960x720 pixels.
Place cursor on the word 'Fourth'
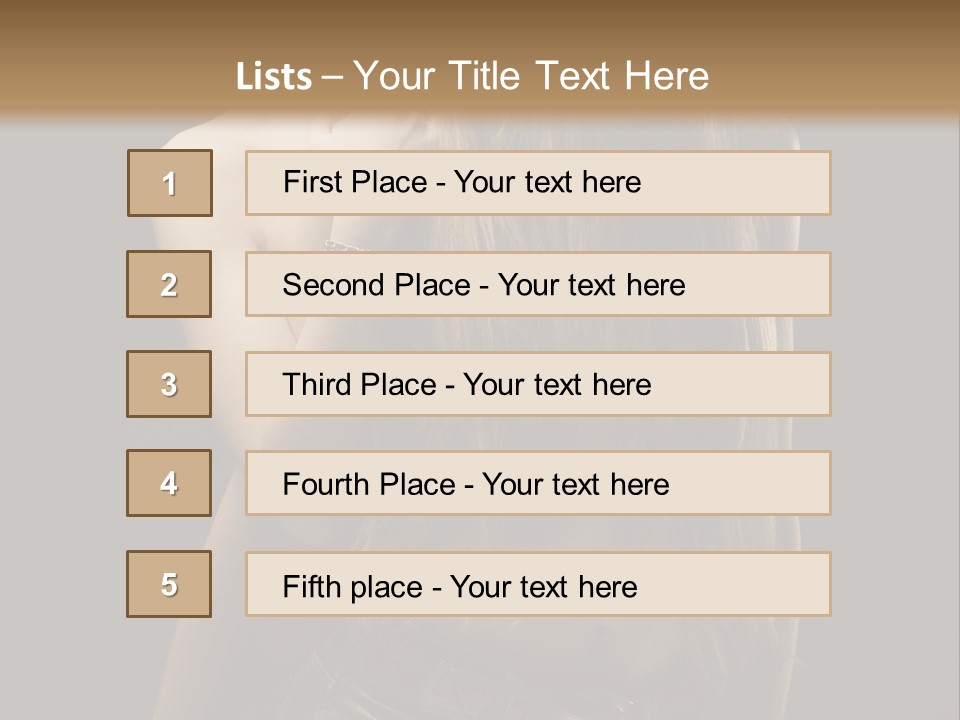[326, 484]
